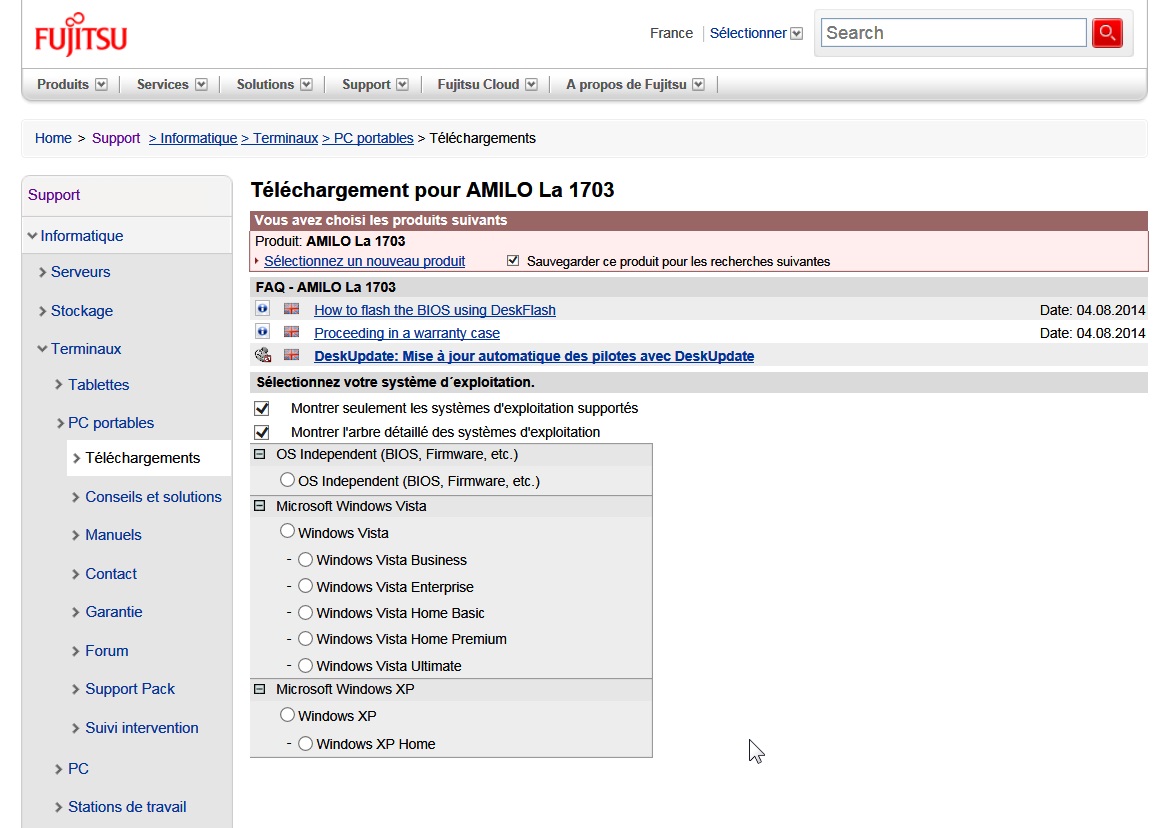Screen dimensions: 1154x828
Task: Go to Support breadcrumb link
Action: [x=116, y=138]
